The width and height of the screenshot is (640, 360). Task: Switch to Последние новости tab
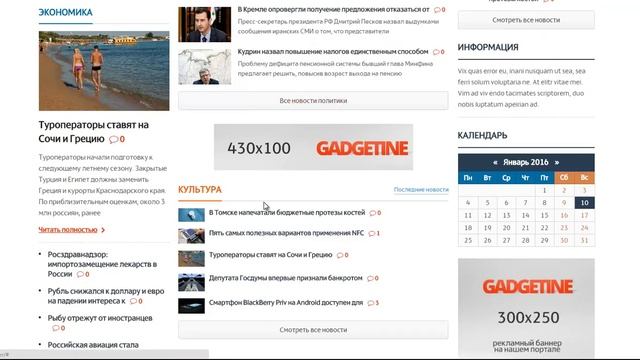(421, 189)
